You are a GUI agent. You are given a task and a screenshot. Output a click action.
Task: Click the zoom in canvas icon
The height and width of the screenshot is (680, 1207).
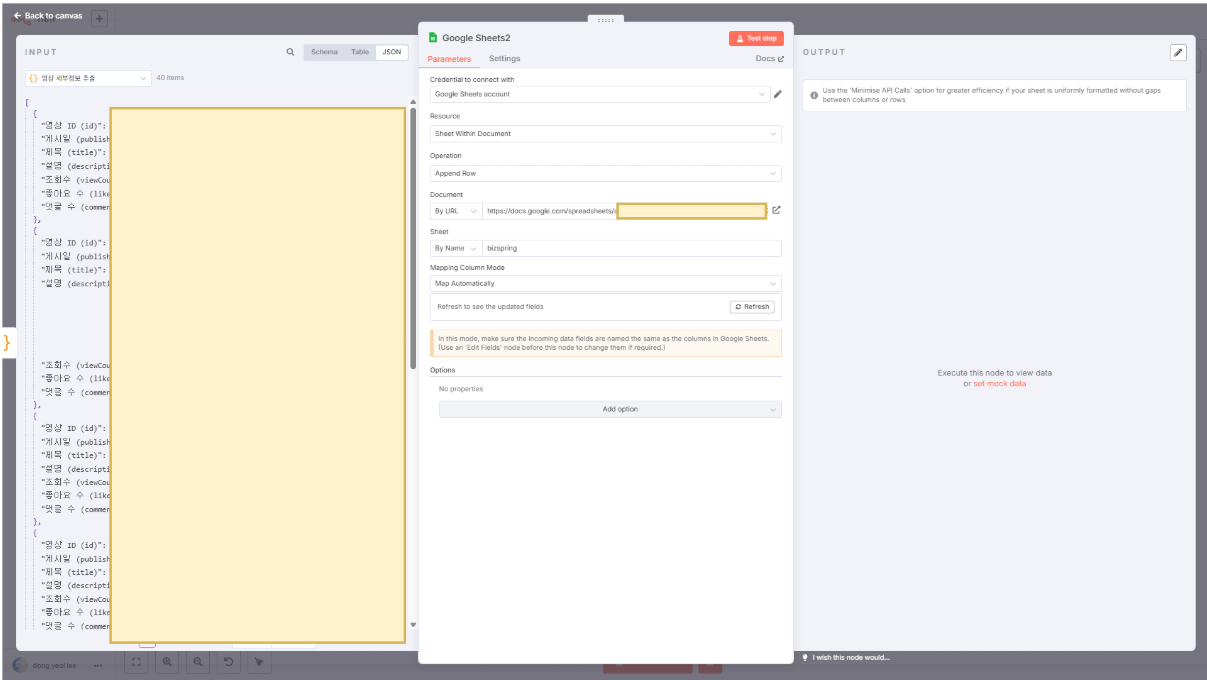click(167, 662)
